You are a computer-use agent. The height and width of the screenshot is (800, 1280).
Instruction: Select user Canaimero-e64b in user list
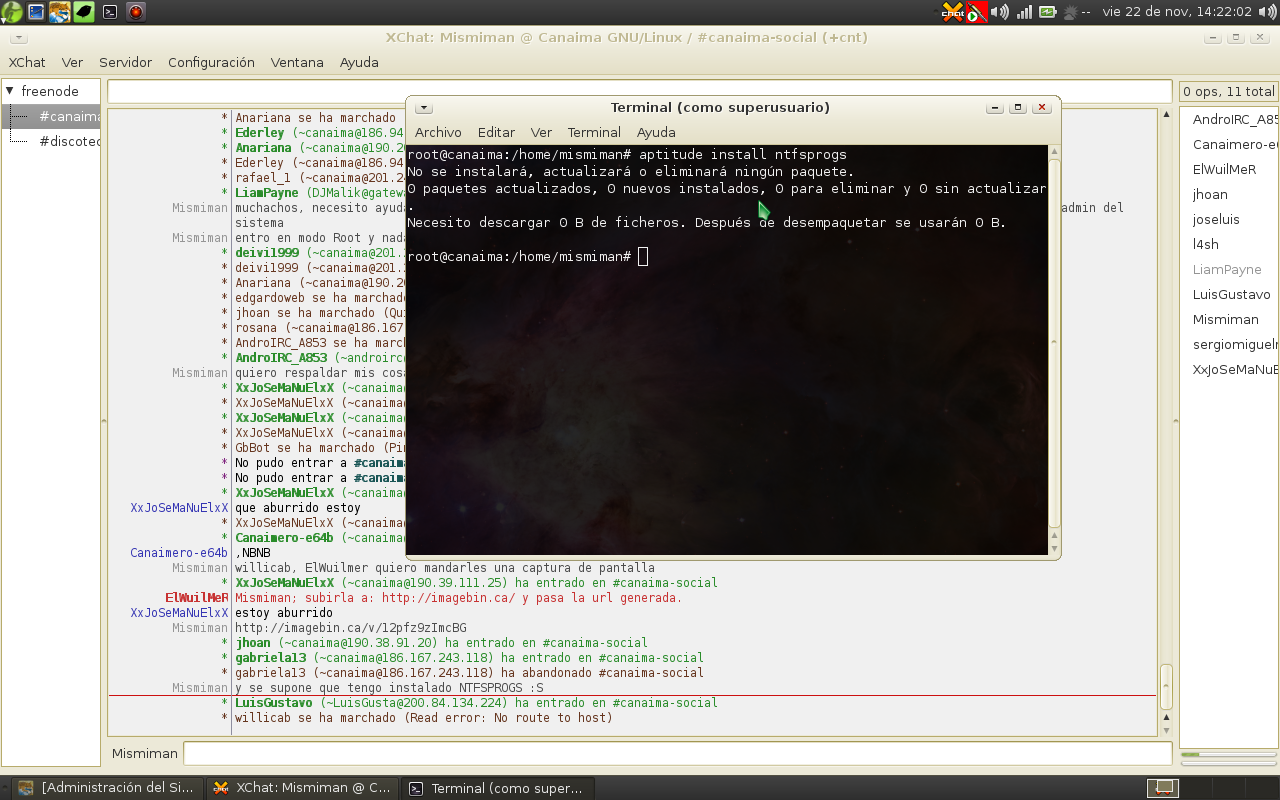pos(1234,144)
